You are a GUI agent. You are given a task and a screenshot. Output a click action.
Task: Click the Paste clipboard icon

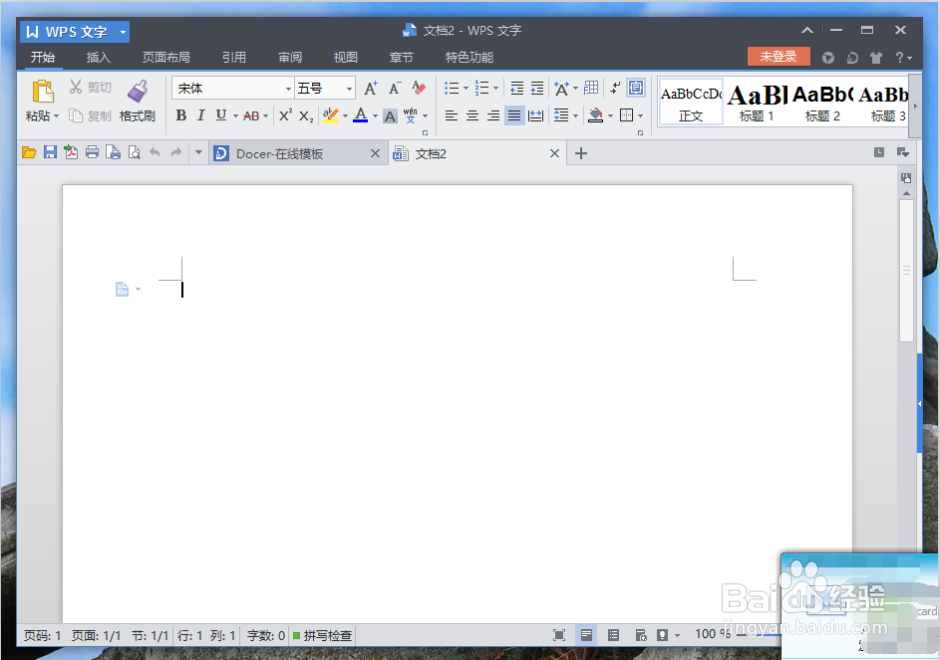click(43, 92)
